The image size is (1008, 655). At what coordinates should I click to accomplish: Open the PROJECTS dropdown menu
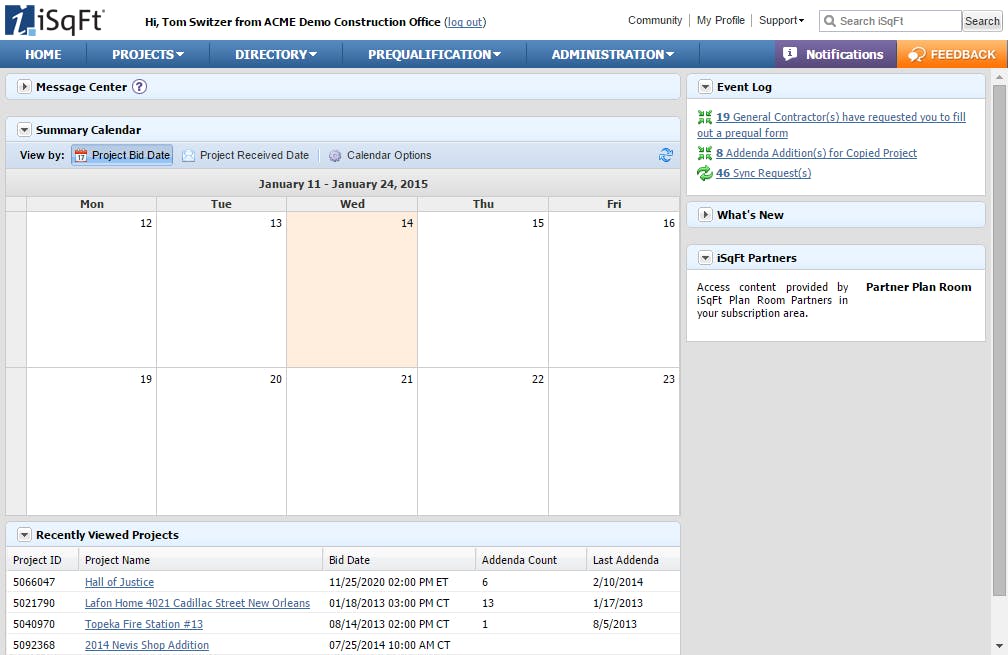[x=146, y=54]
